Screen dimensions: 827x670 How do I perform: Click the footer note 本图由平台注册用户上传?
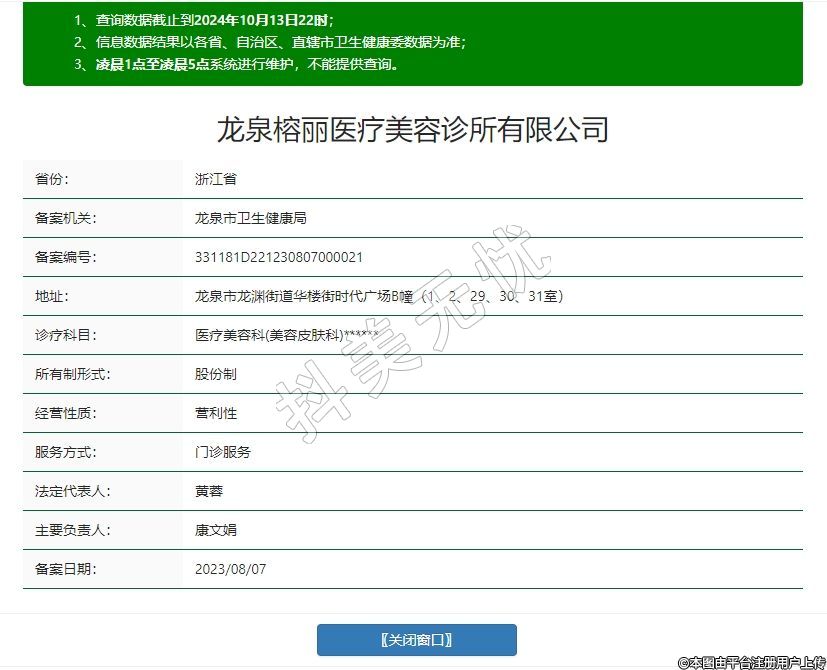coord(751,662)
